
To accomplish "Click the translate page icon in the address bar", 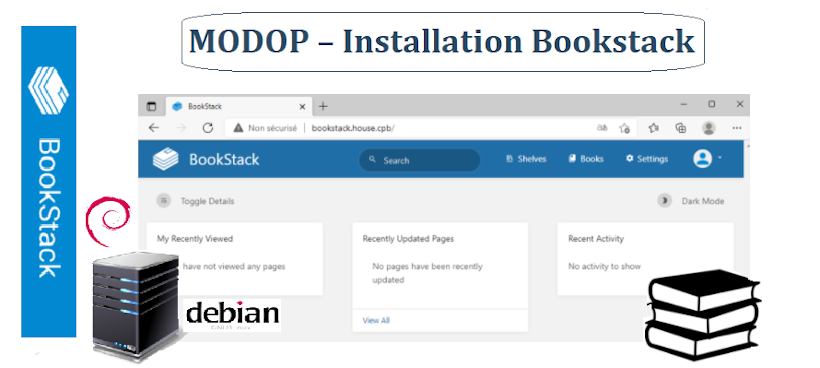I will coord(602,128).
